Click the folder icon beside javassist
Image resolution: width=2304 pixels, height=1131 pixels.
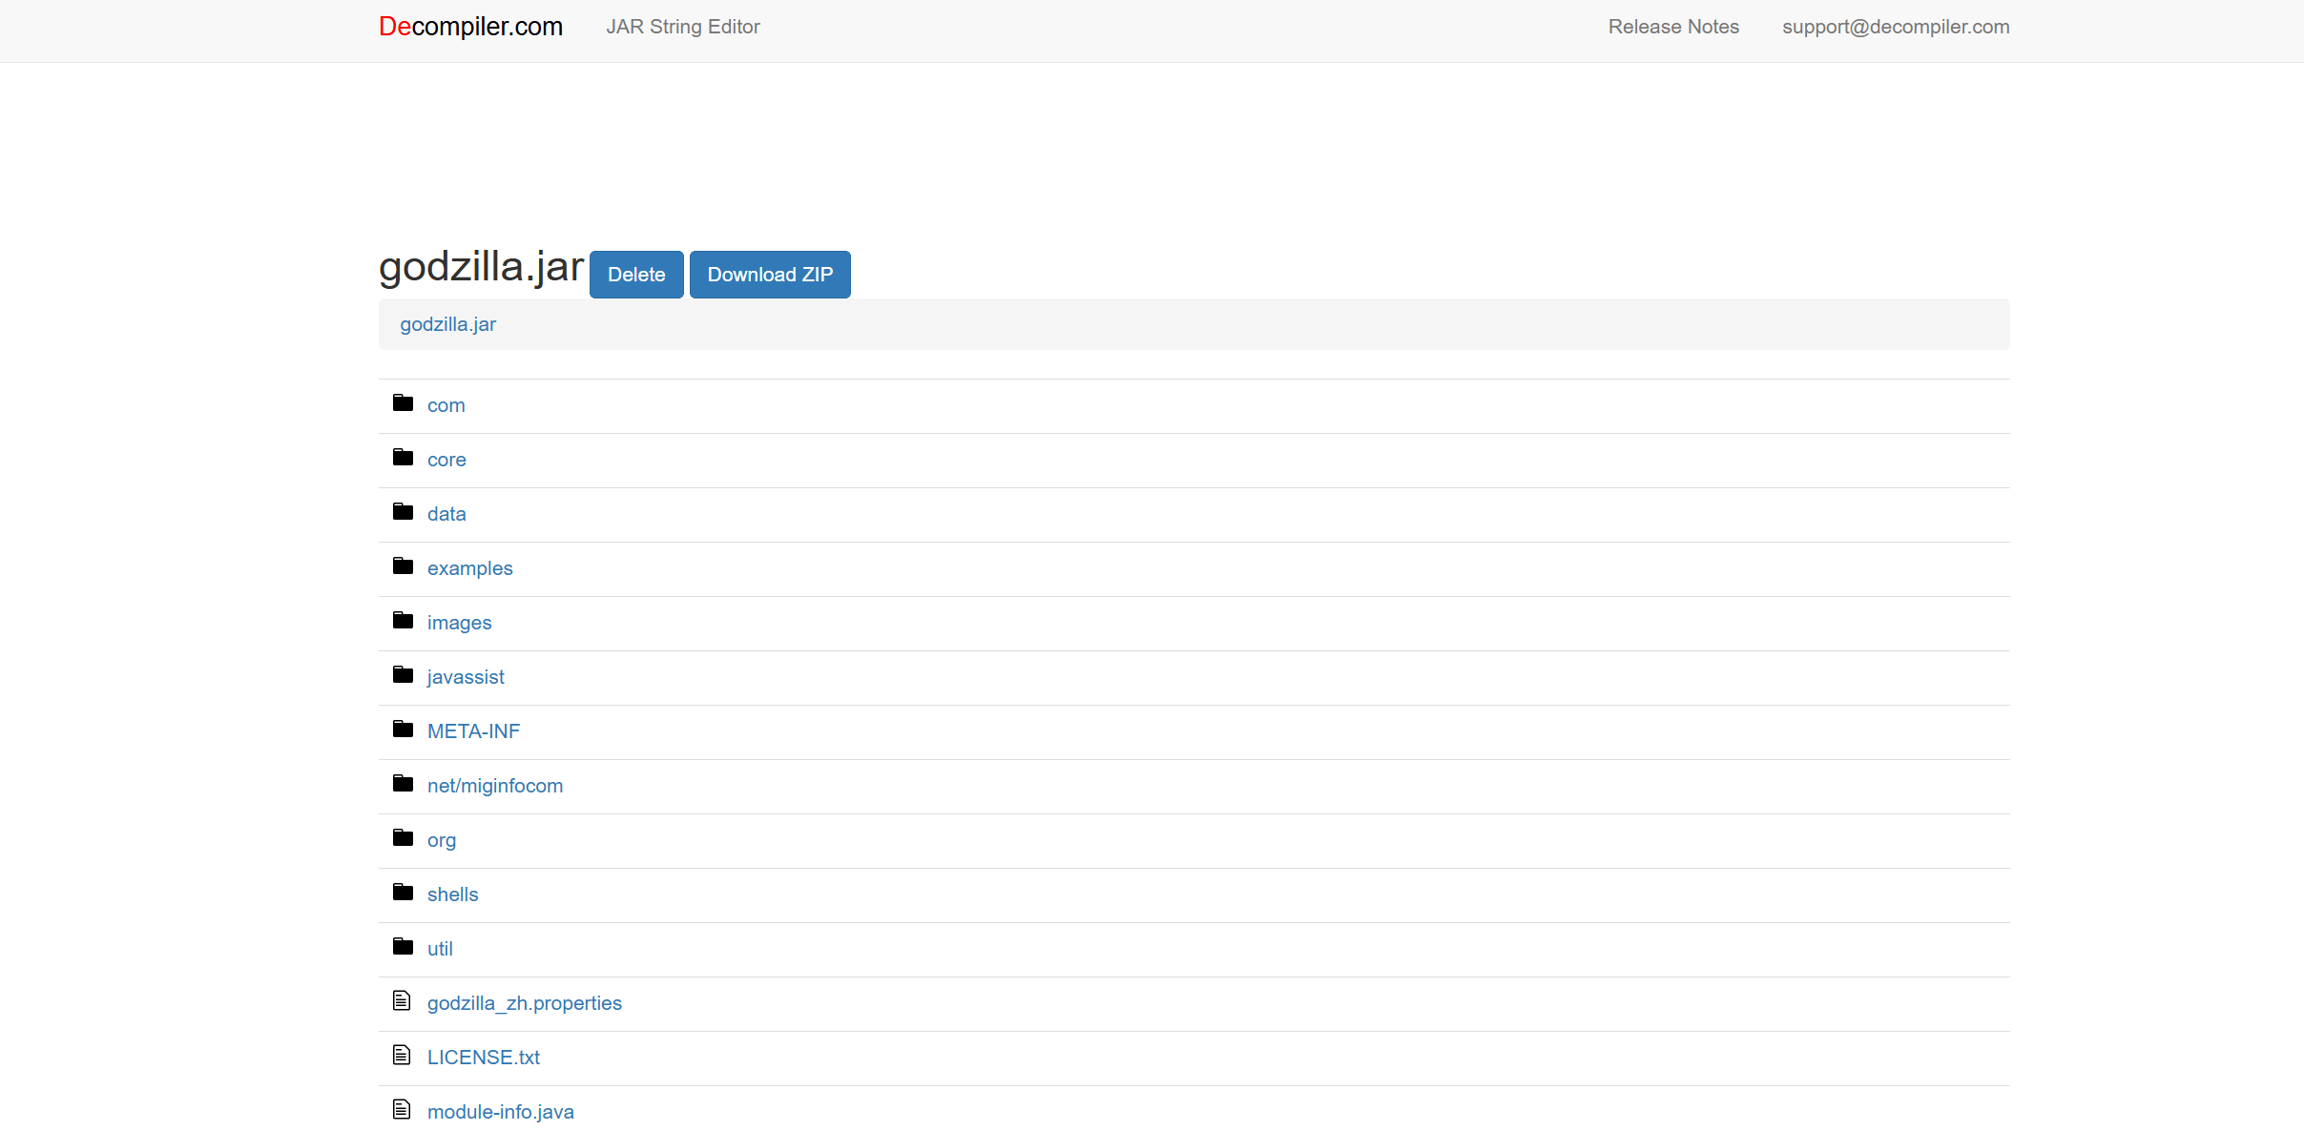(402, 675)
